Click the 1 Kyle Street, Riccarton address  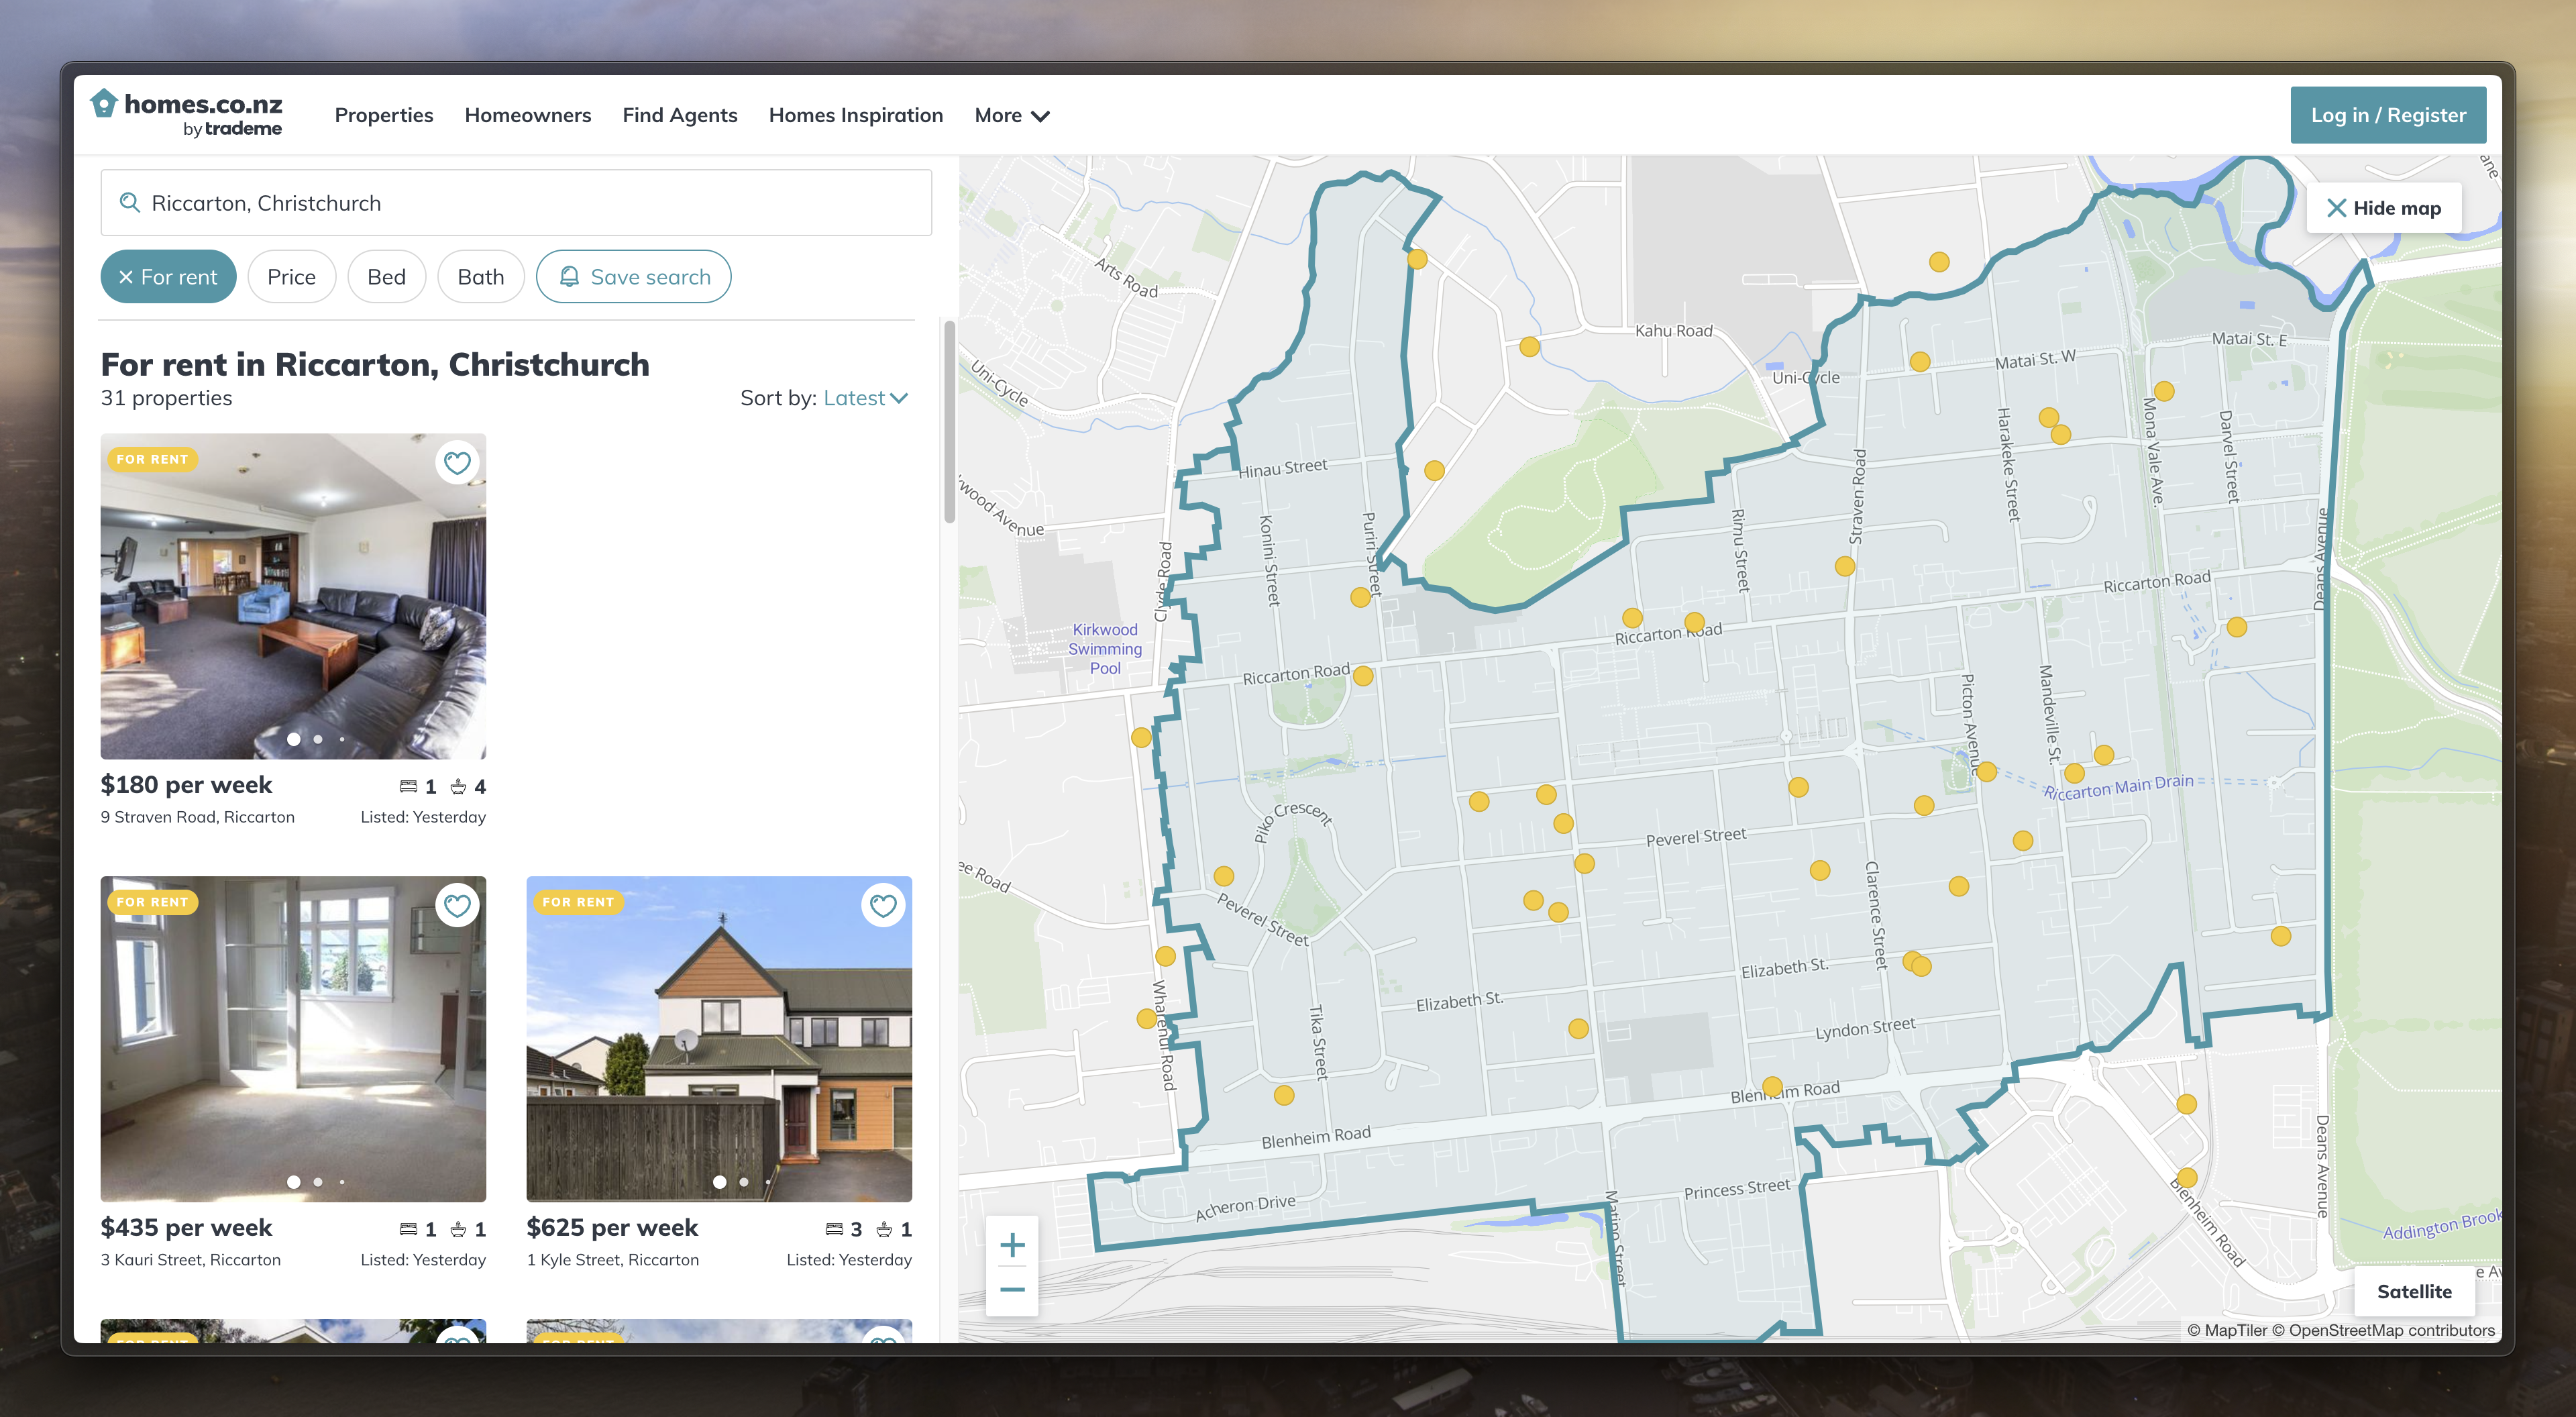(613, 1260)
